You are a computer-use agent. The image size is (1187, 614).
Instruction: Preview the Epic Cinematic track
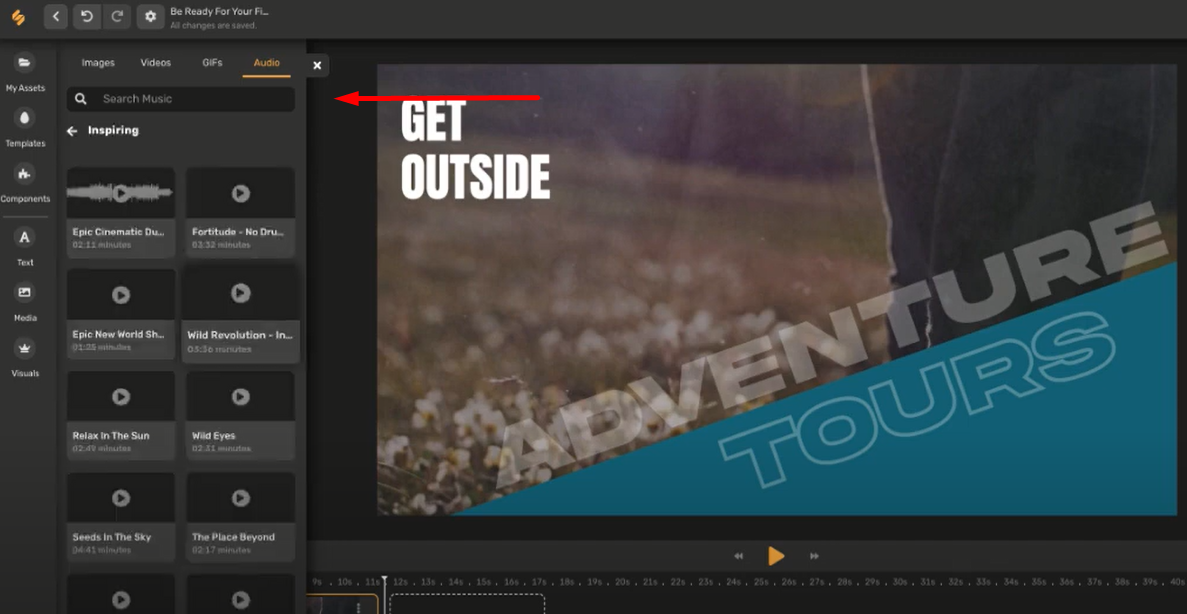tap(121, 193)
